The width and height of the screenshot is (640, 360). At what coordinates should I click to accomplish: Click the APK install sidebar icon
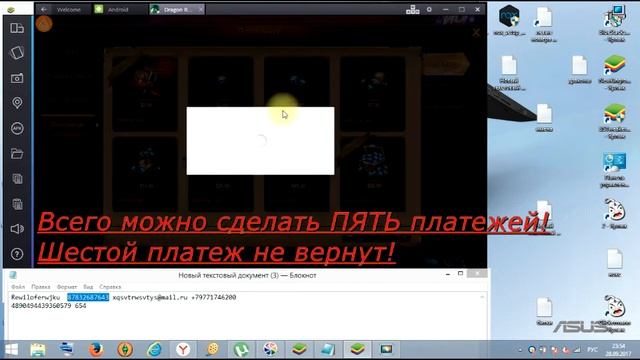pos(17,129)
